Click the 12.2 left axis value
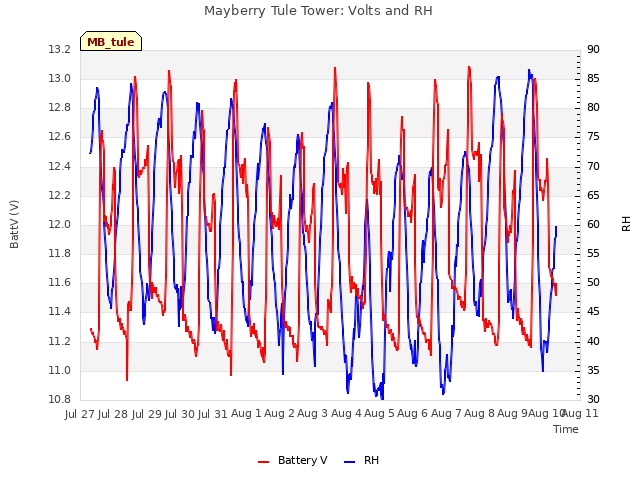 coord(60,196)
